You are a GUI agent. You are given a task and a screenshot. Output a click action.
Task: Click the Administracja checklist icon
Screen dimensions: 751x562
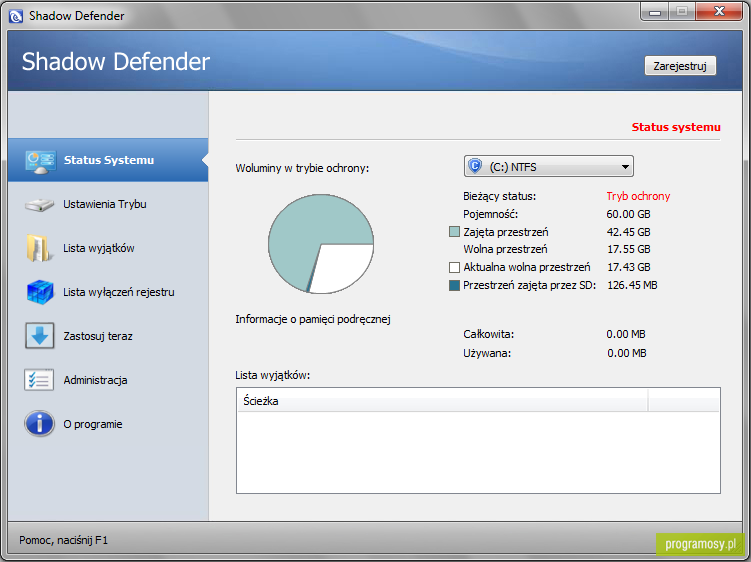click(x=39, y=379)
